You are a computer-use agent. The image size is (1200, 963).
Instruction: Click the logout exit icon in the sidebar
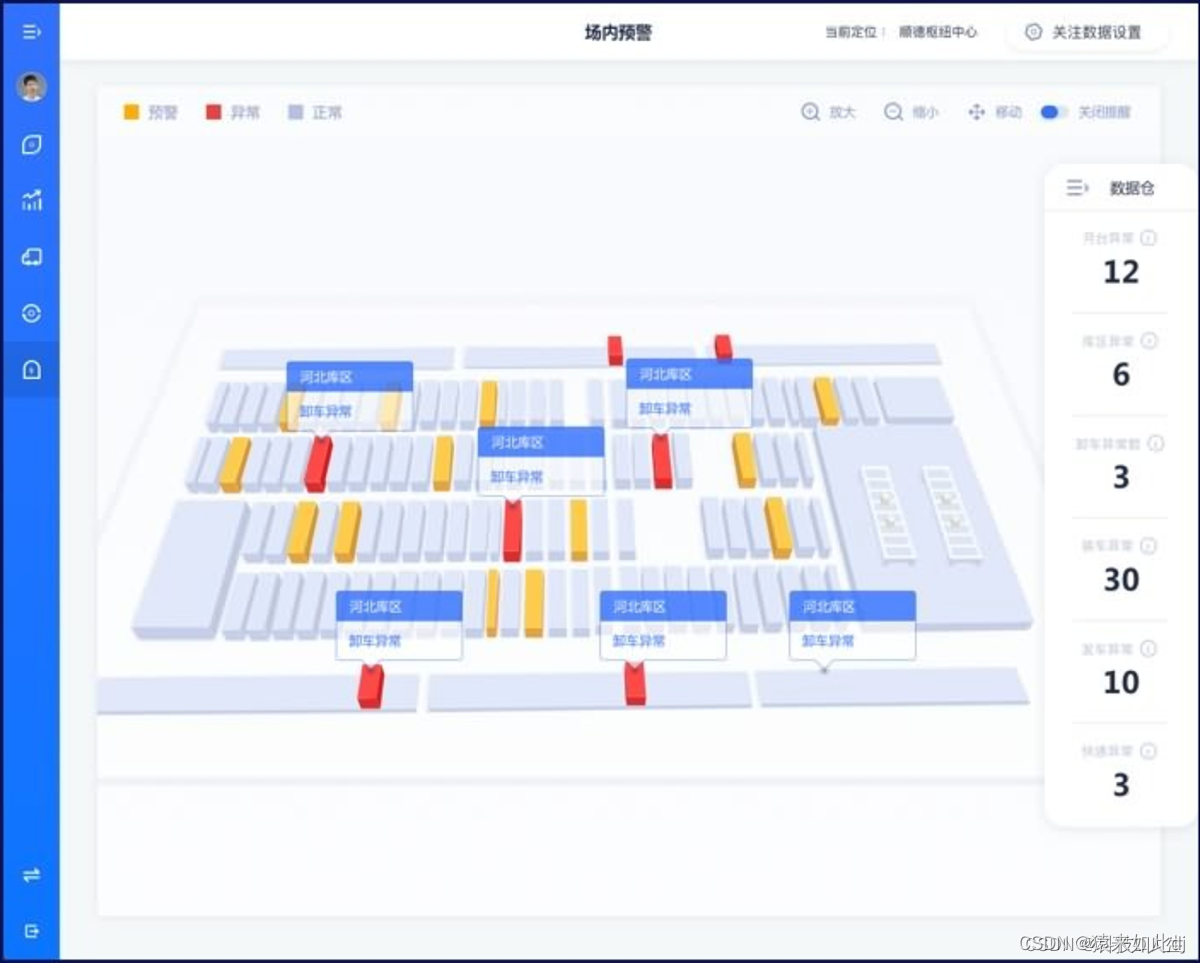tap(31, 931)
